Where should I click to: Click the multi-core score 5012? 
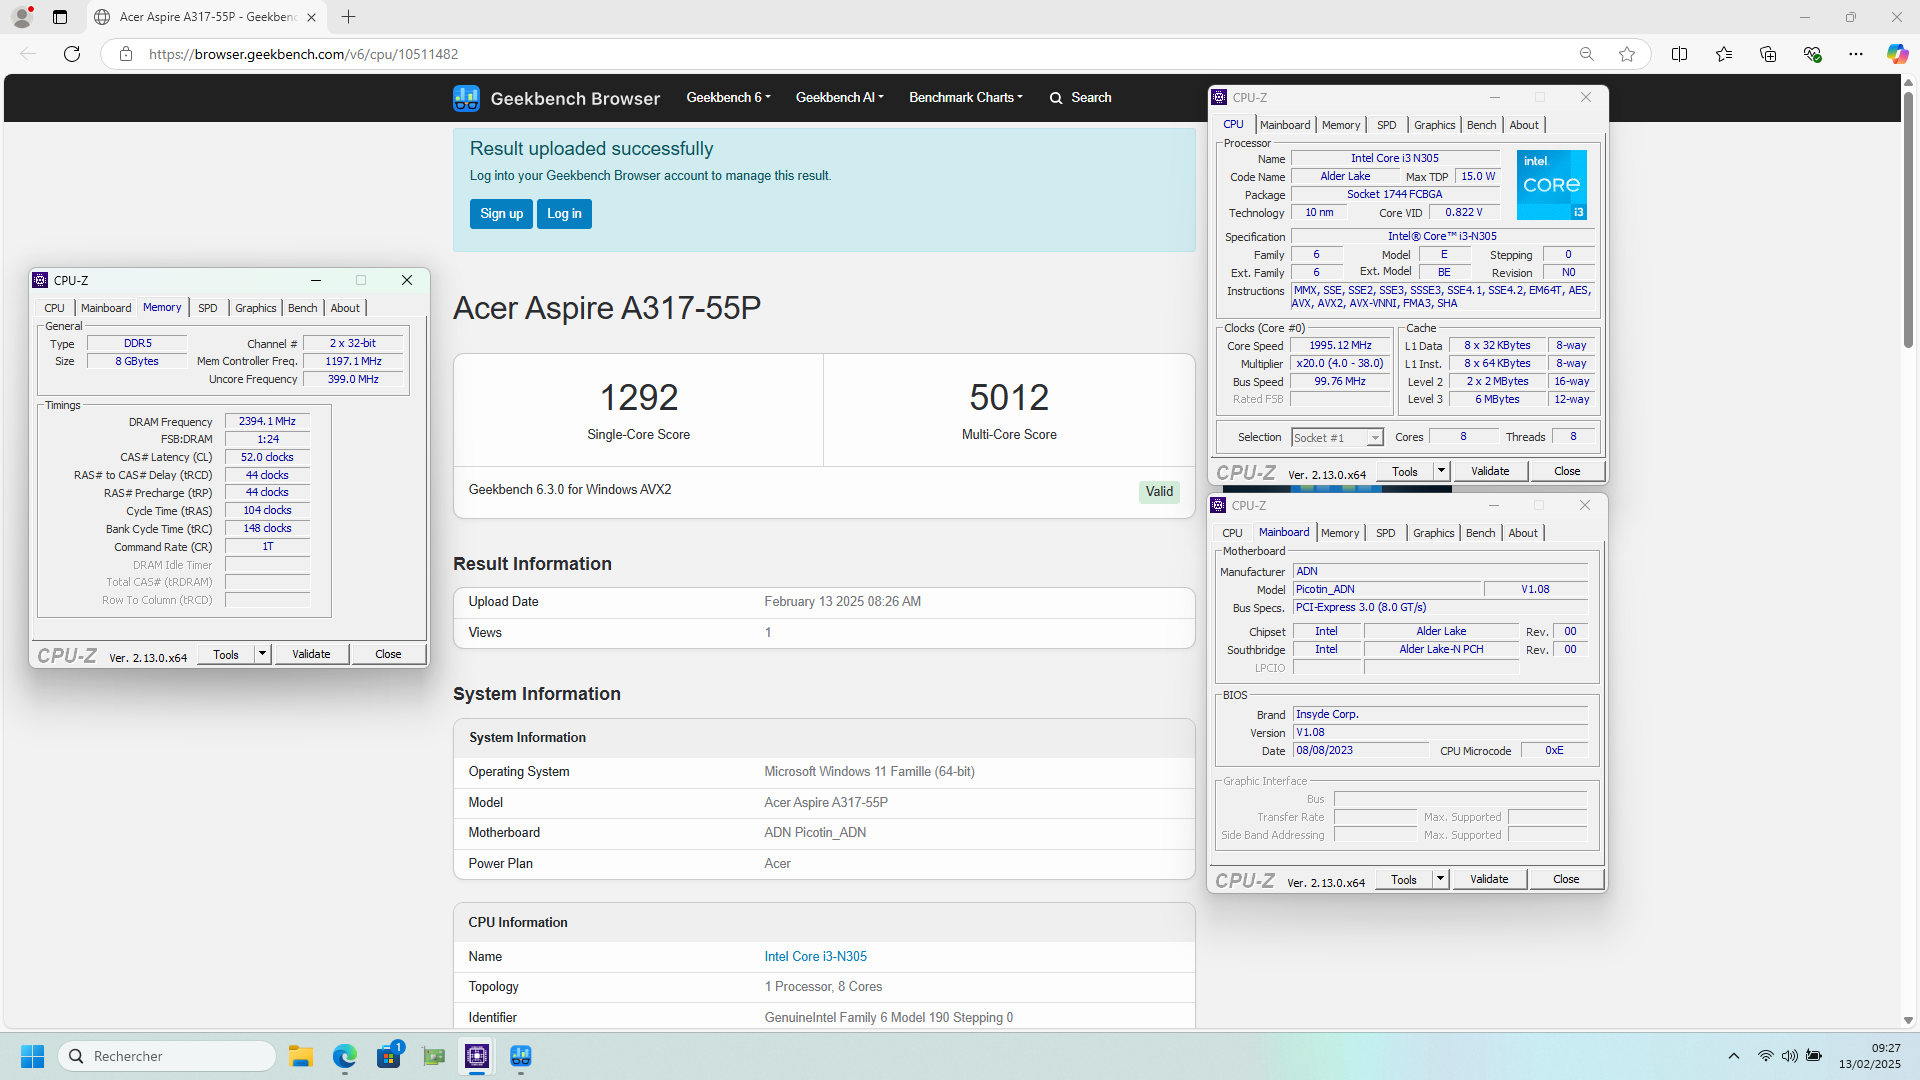tap(1009, 398)
